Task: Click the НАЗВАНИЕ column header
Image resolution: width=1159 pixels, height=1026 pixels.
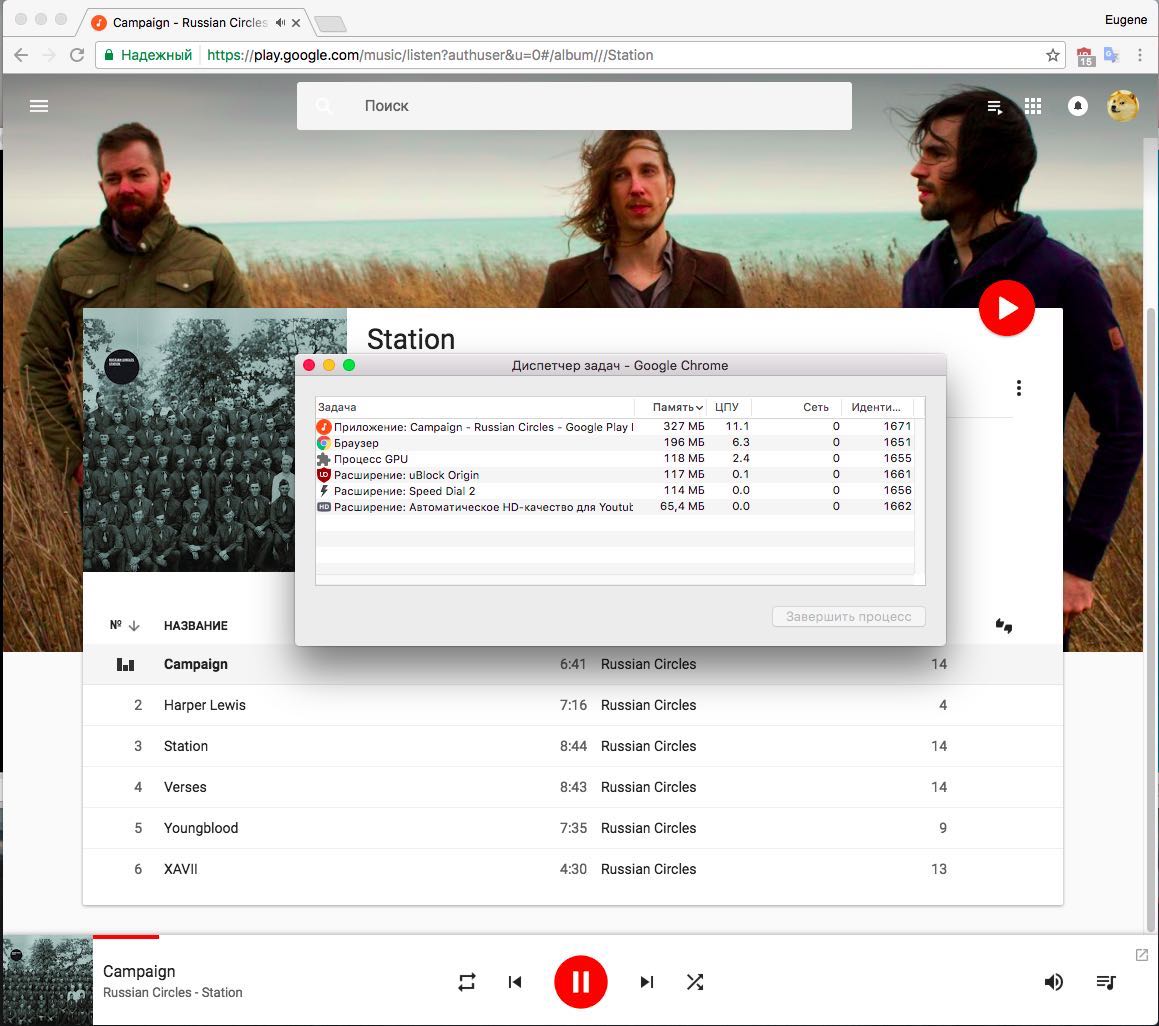Action: click(195, 626)
